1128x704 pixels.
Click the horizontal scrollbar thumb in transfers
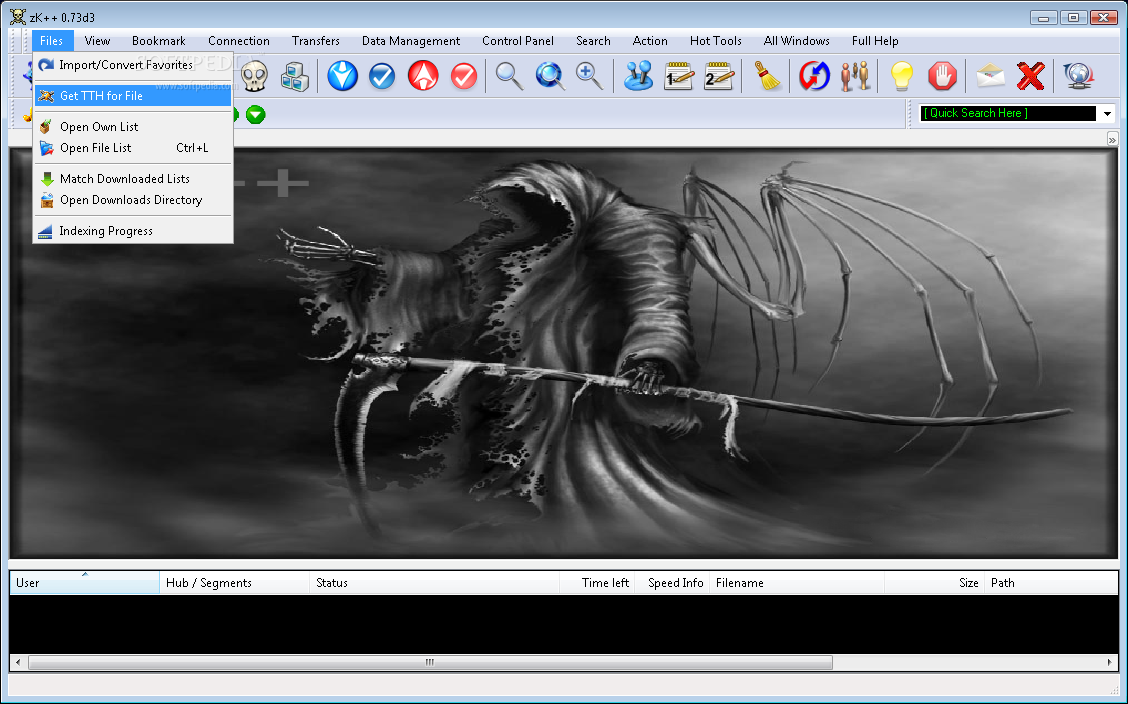pos(430,662)
